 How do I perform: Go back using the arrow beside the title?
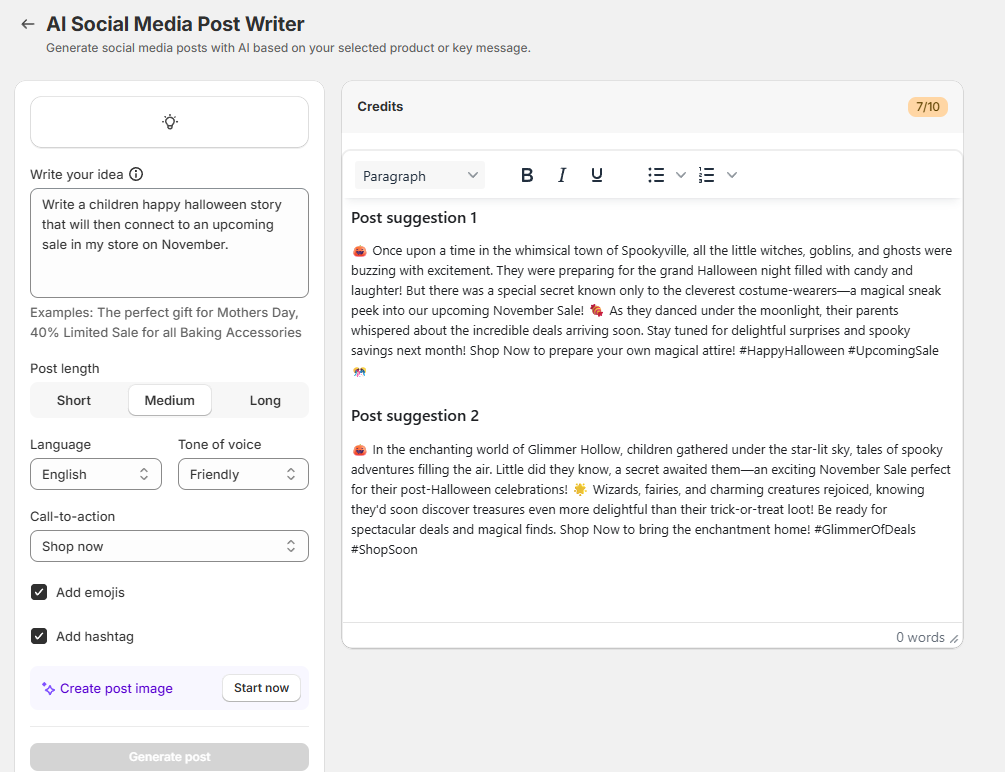[28, 24]
